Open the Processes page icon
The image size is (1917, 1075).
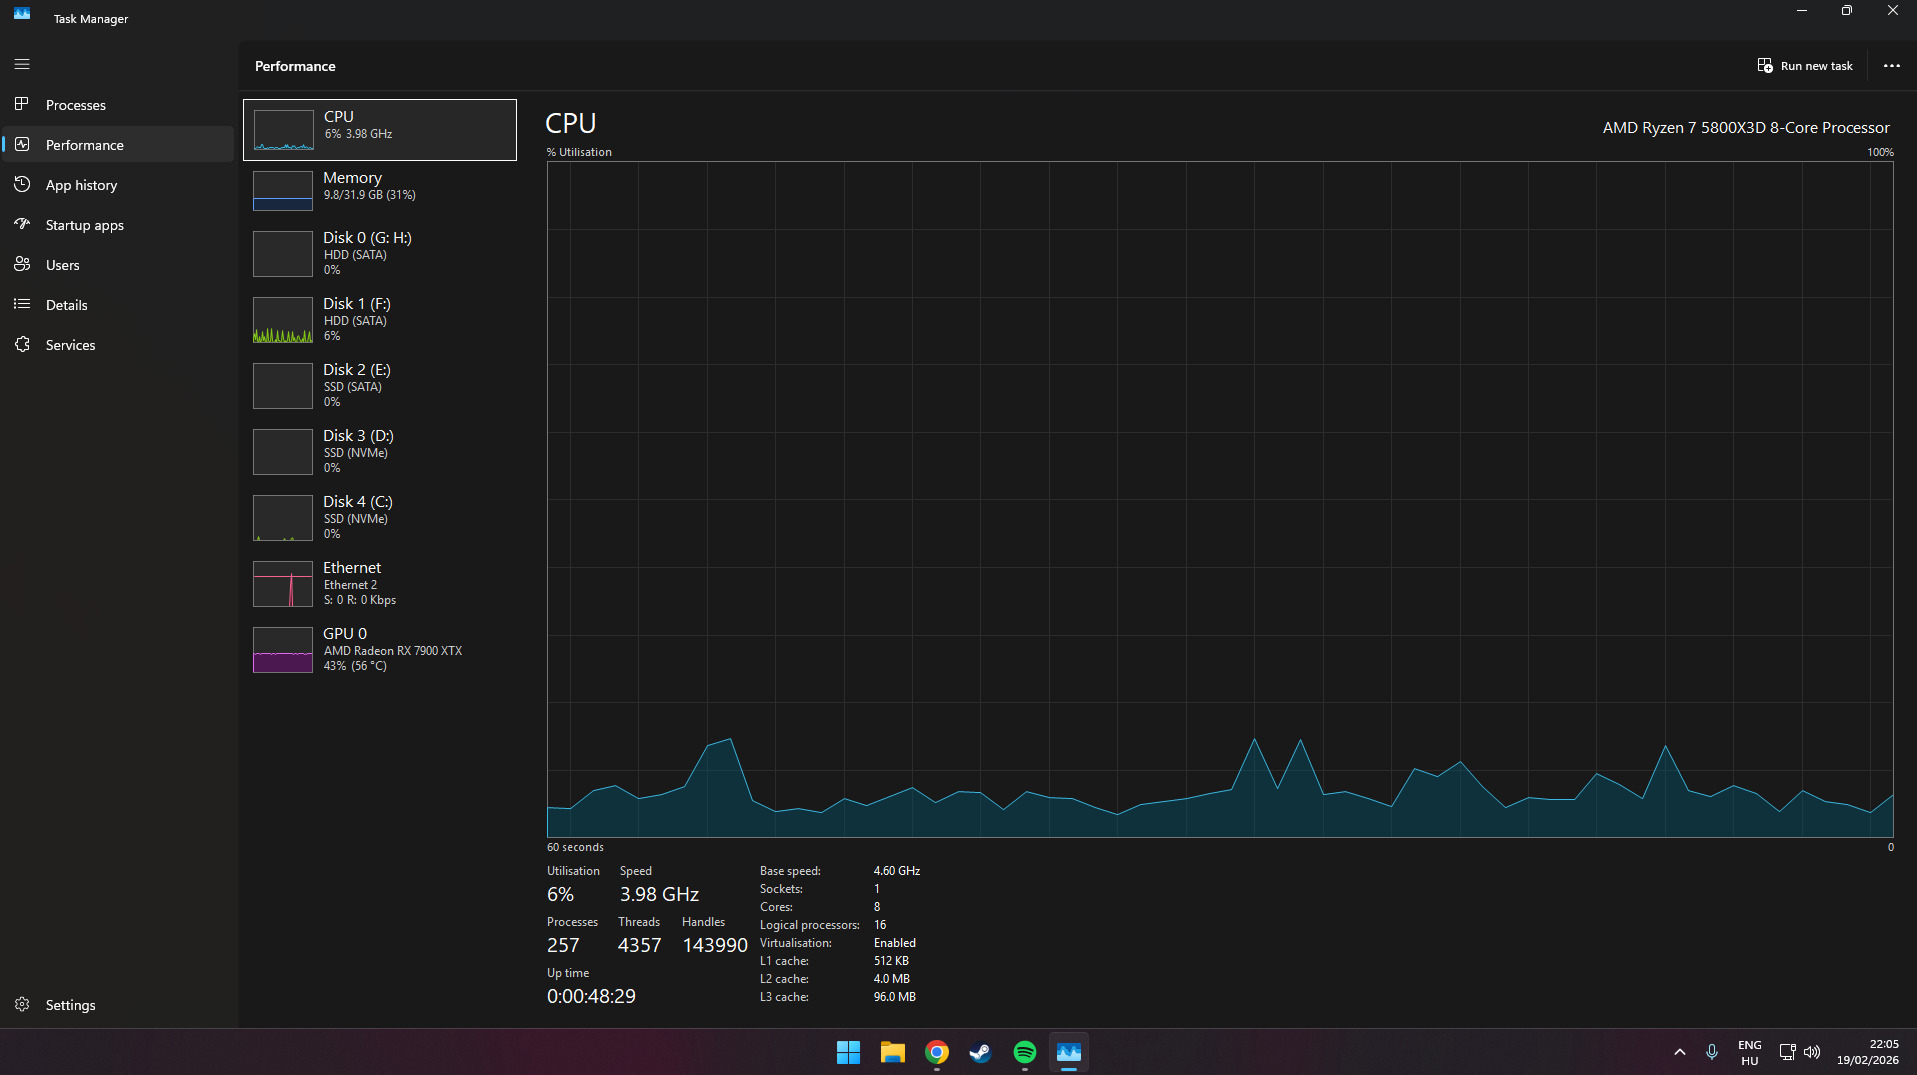[22, 104]
